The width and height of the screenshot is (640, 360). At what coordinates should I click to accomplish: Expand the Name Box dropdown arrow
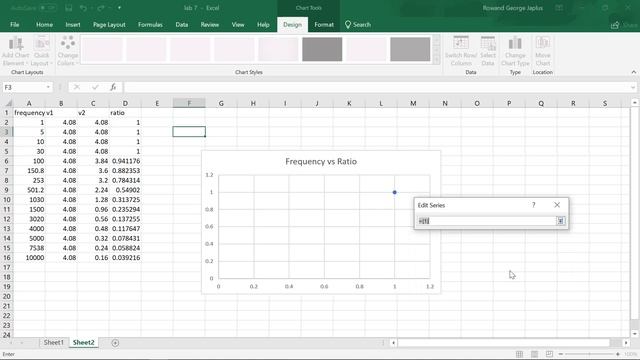(48, 87)
